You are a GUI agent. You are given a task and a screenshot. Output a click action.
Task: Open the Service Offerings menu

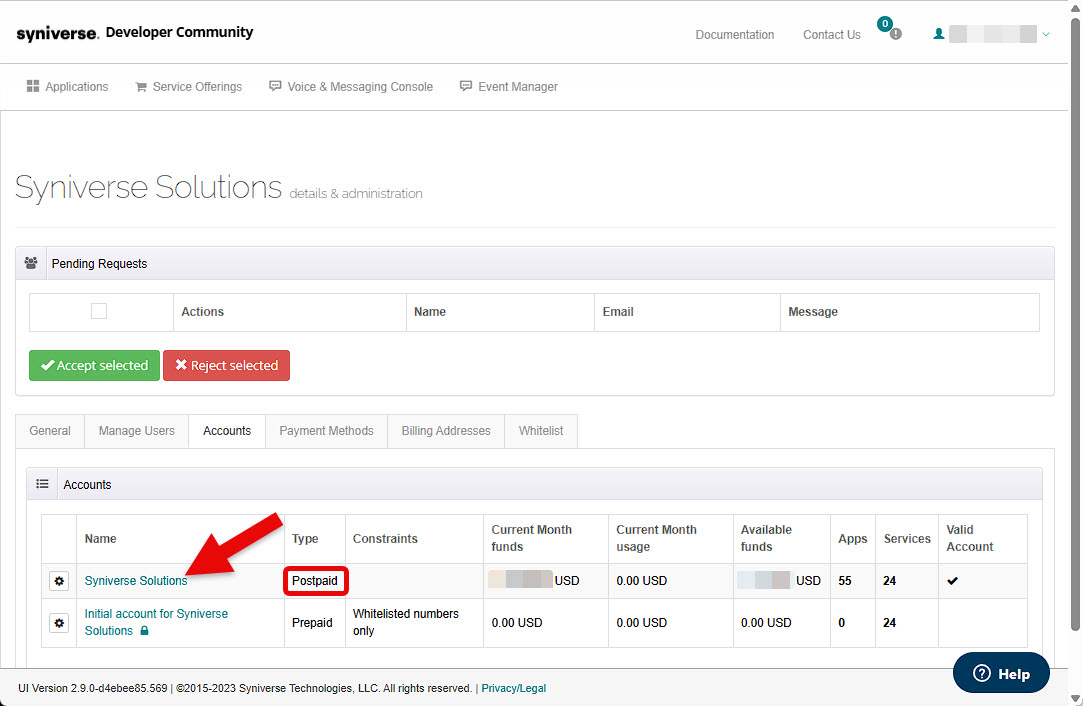click(188, 87)
